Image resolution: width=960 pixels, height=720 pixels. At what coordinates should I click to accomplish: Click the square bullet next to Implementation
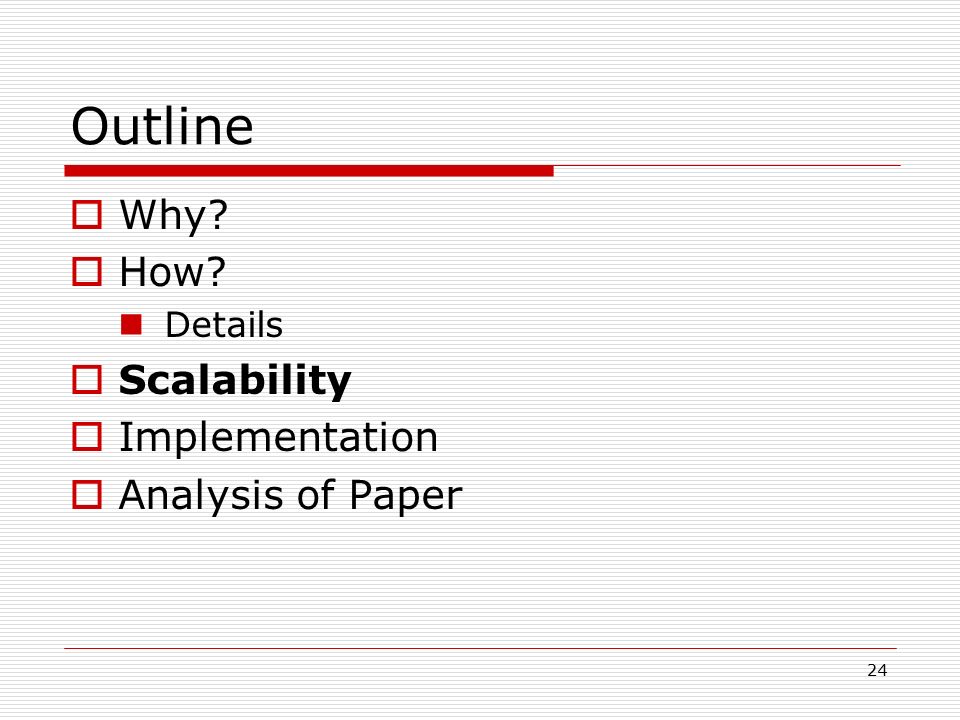coord(87,437)
